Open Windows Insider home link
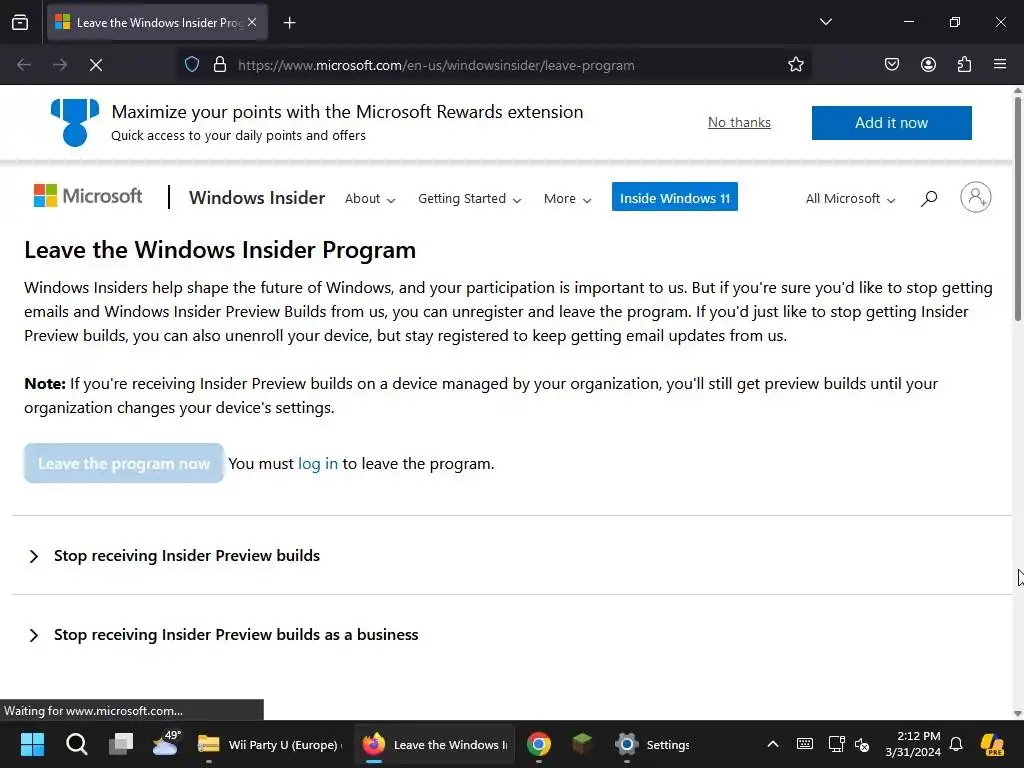The width and height of the screenshot is (1024, 768). [257, 198]
